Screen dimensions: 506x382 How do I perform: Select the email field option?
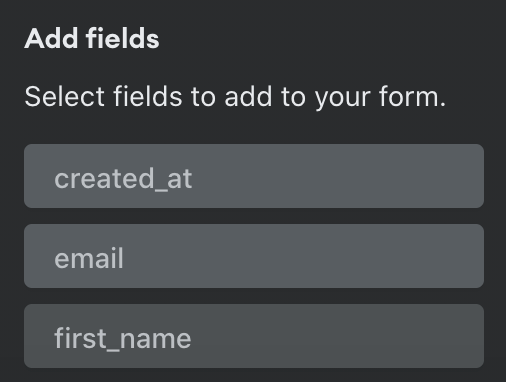click(254, 256)
